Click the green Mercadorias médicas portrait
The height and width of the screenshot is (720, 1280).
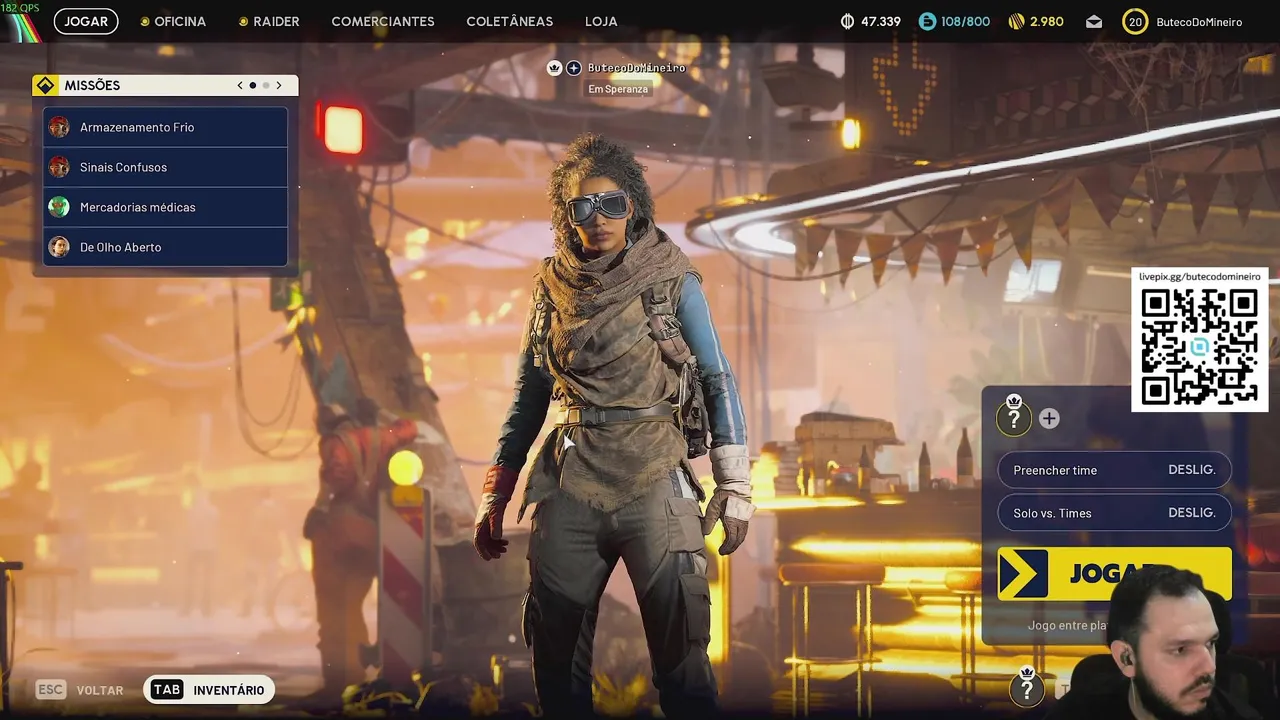pos(59,207)
